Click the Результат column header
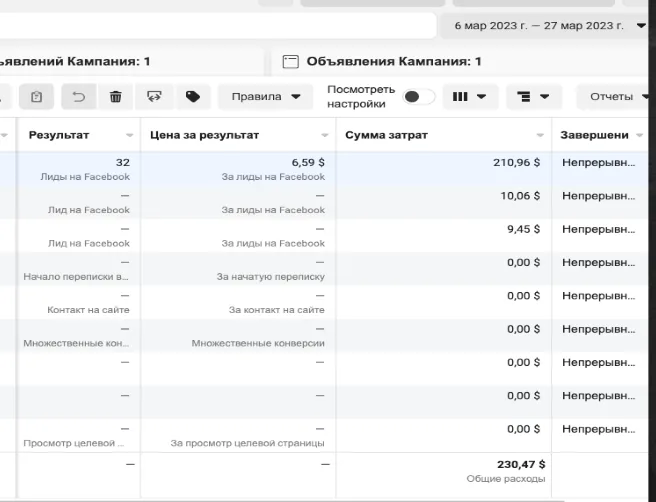 click(x=59, y=135)
